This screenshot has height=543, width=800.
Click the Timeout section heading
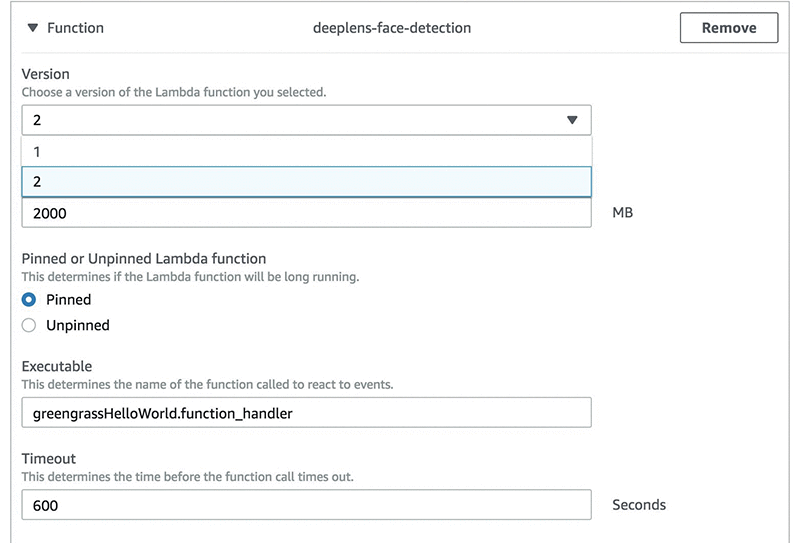point(49,459)
